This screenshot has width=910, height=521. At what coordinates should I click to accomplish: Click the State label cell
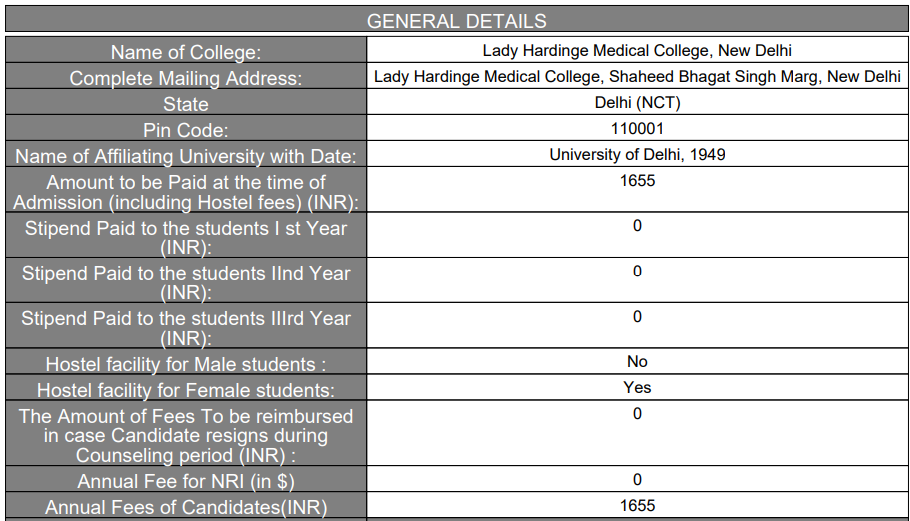(186, 104)
